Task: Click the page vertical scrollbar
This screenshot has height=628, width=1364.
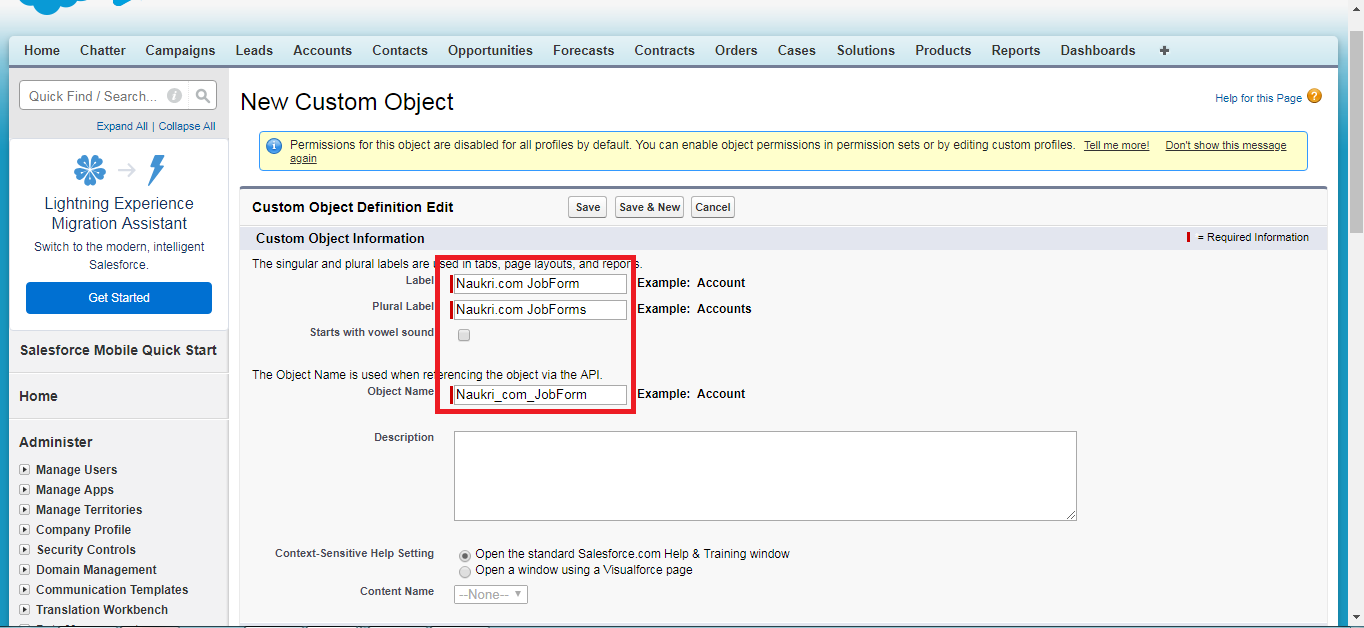Action: [x=1356, y=130]
